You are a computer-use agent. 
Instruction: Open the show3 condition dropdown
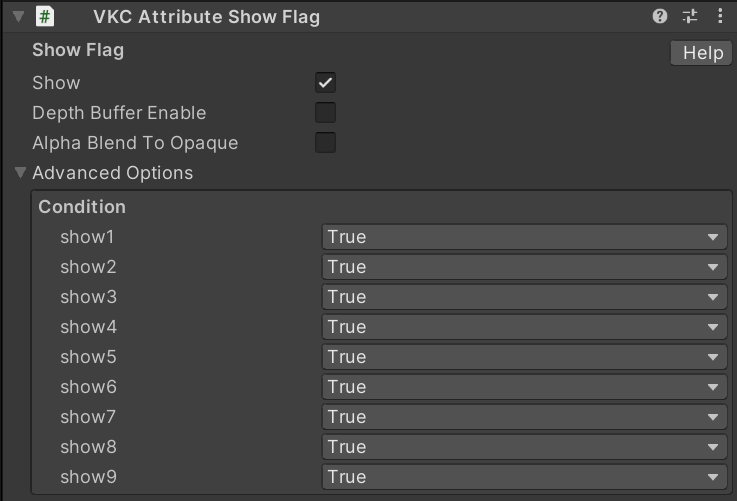524,297
